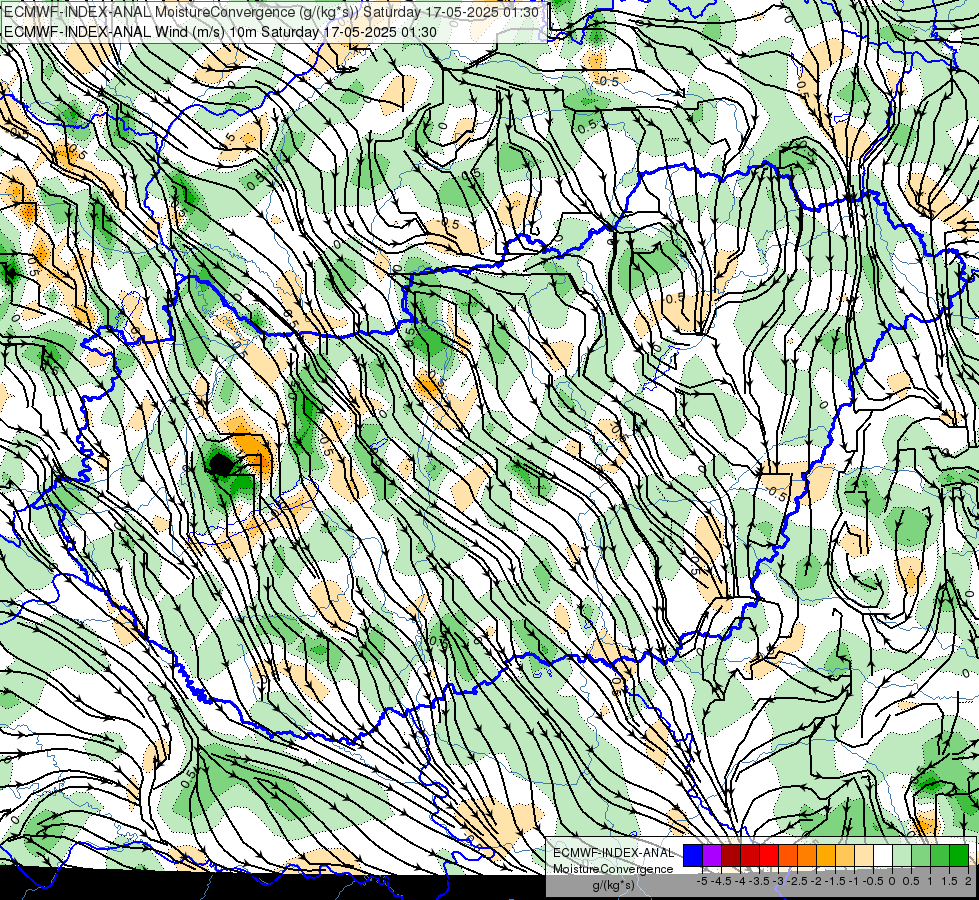Image resolution: width=979 pixels, height=900 pixels.
Task: Click the -1.5 legend tick value
Action: click(x=835, y=881)
